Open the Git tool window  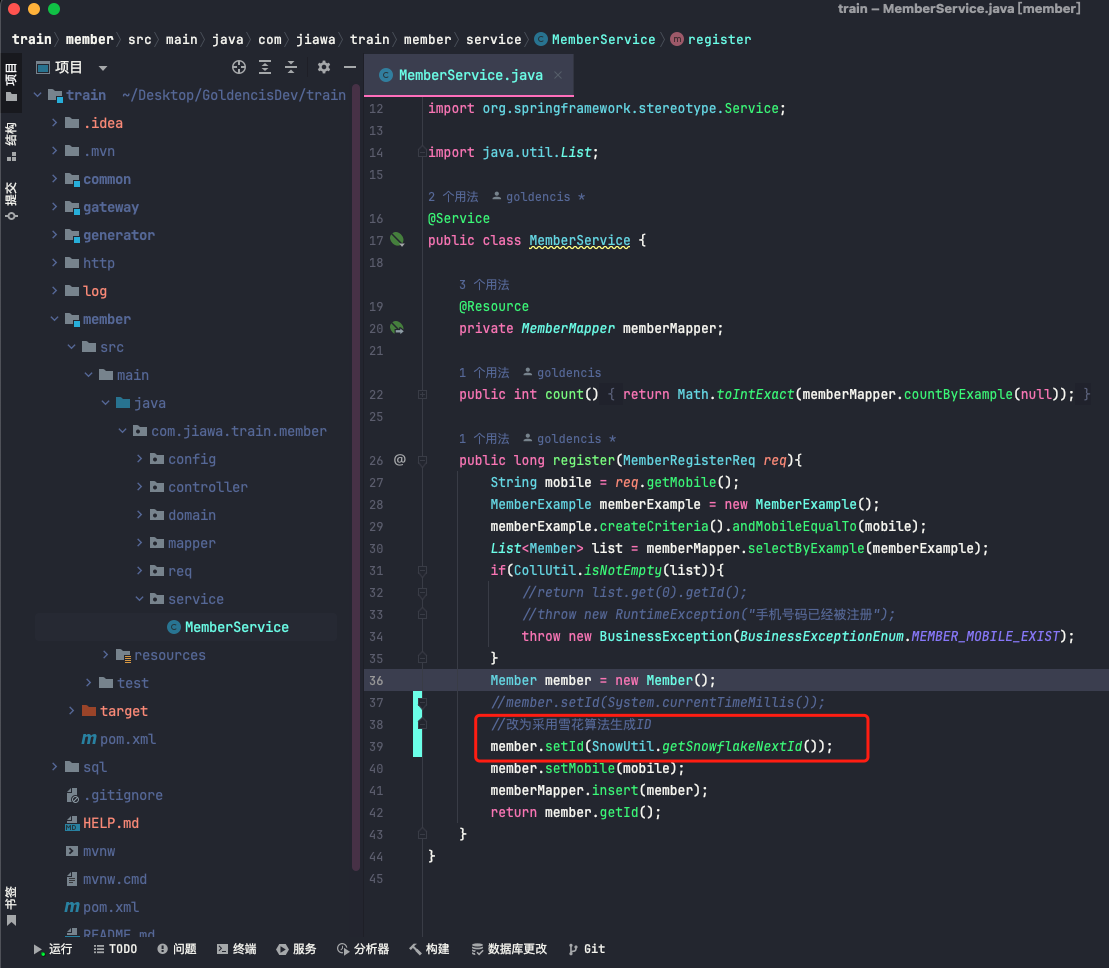click(586, 949)
